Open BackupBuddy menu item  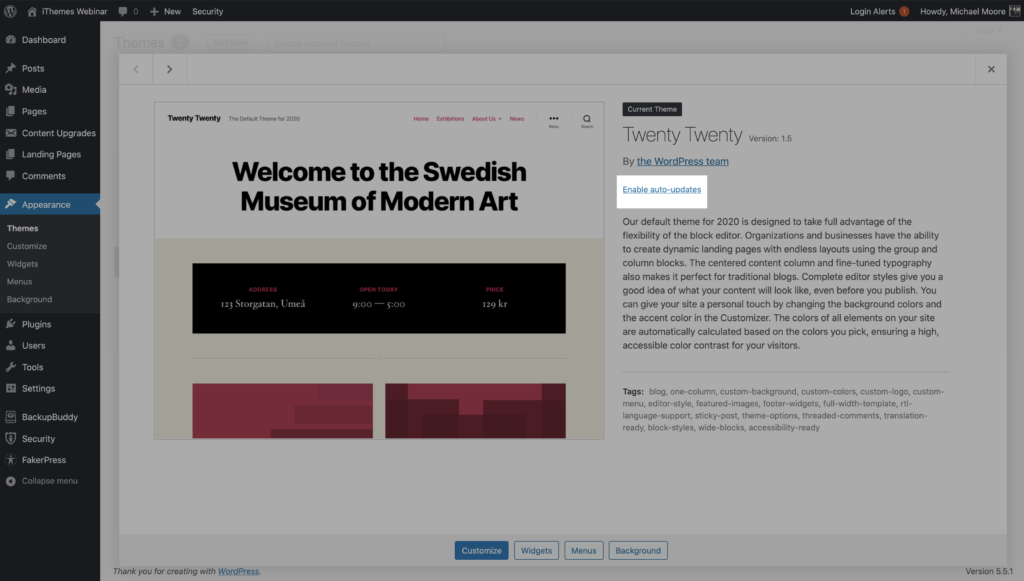[x=50, y=416]
